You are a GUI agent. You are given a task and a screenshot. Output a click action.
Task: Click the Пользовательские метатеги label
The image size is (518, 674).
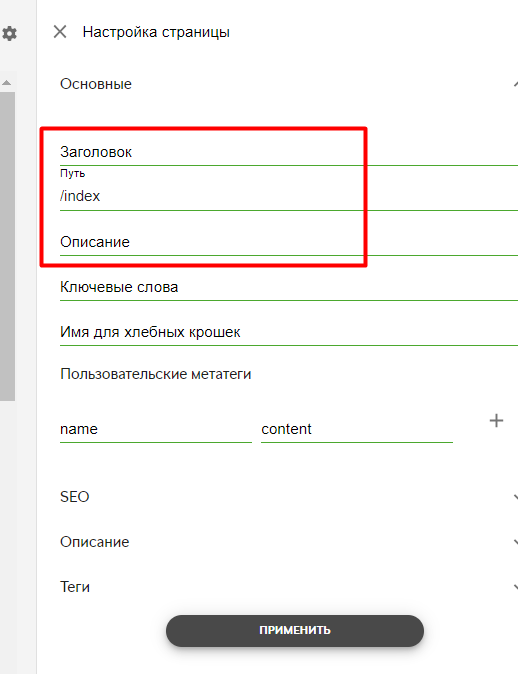point(156,374)
